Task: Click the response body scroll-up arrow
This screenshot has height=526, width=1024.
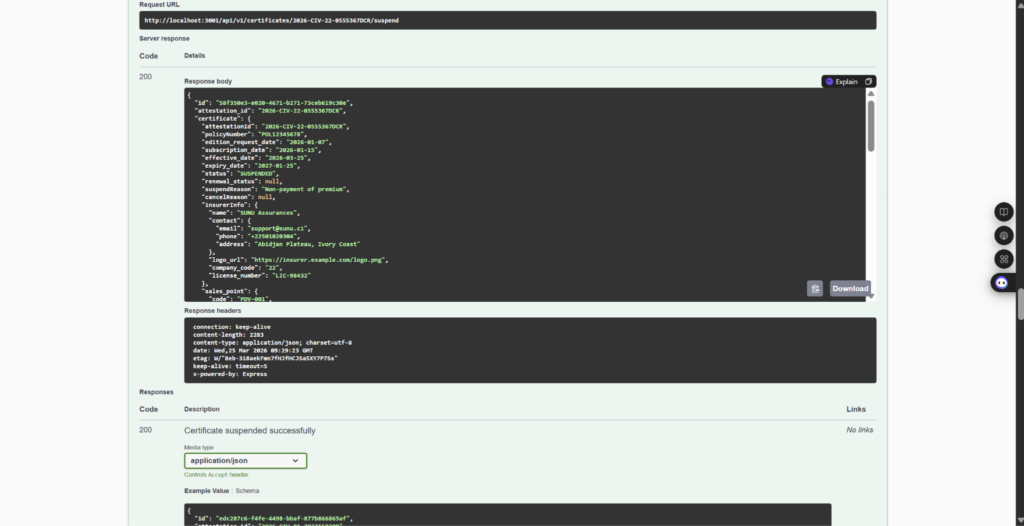Action: [x=871, y=94]
